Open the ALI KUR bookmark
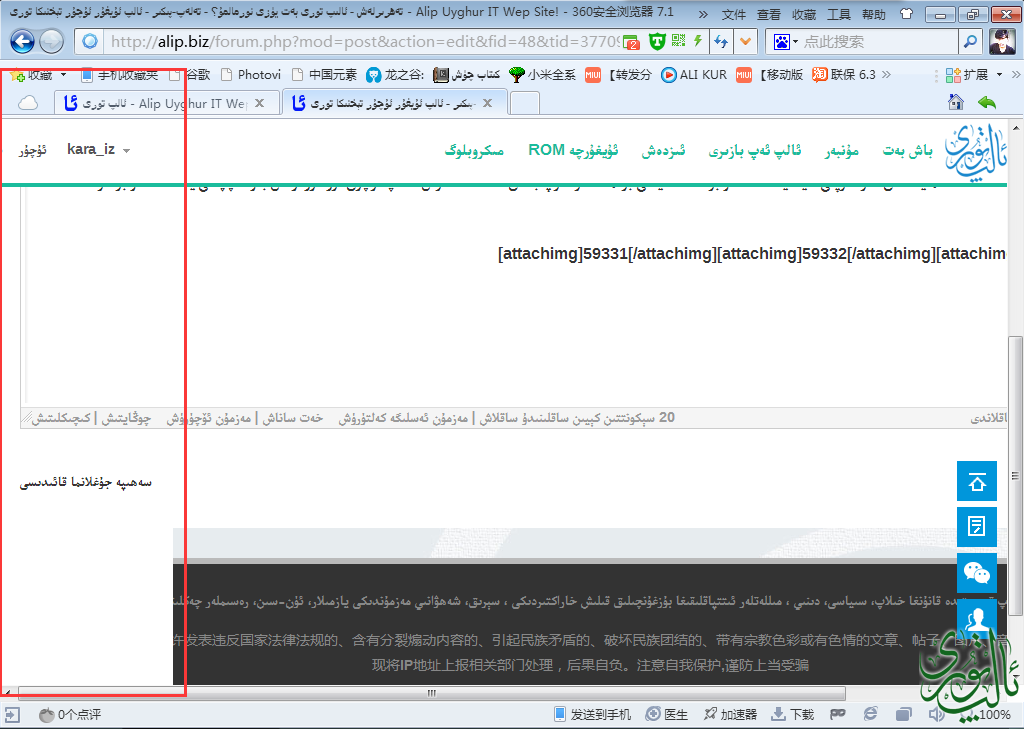Image resolution: width=1024 pixels, height=729 pixels. 694,75
